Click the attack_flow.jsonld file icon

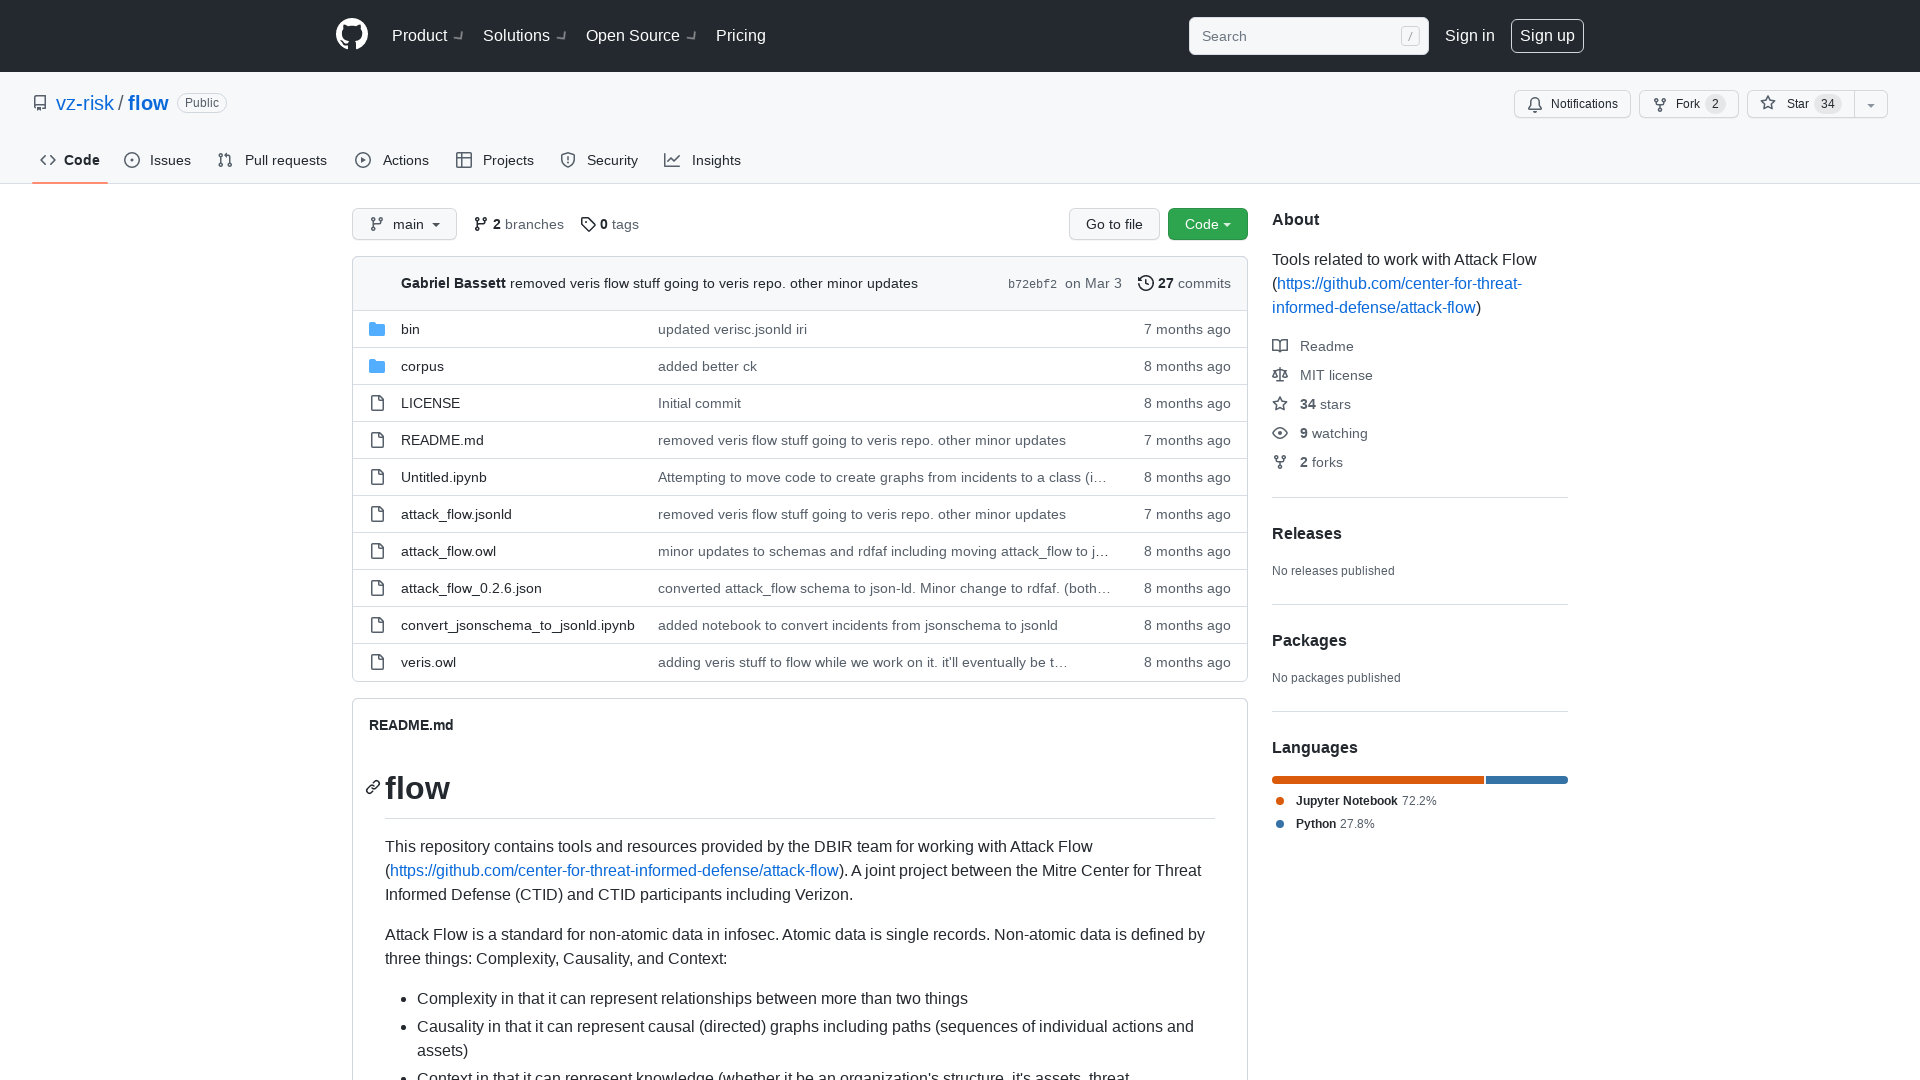click(x=377, y=514)
